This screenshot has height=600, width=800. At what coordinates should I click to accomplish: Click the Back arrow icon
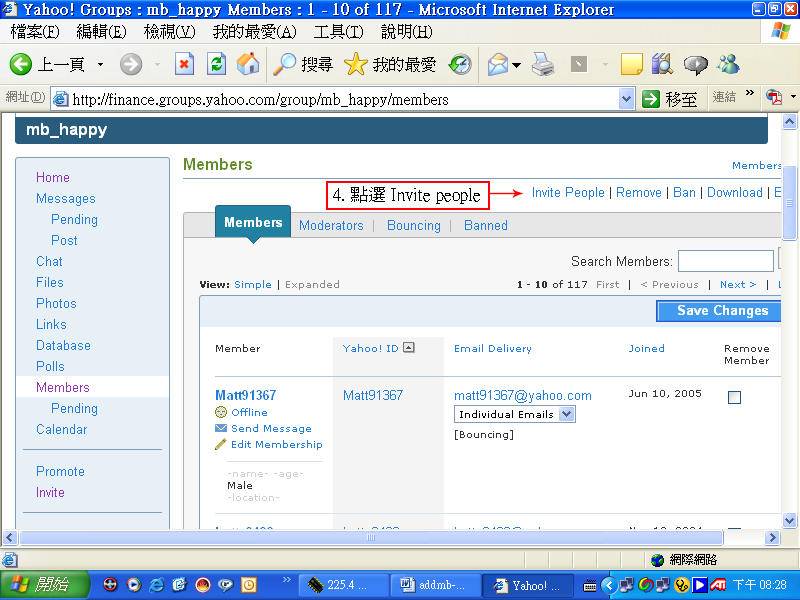point(21,65)
